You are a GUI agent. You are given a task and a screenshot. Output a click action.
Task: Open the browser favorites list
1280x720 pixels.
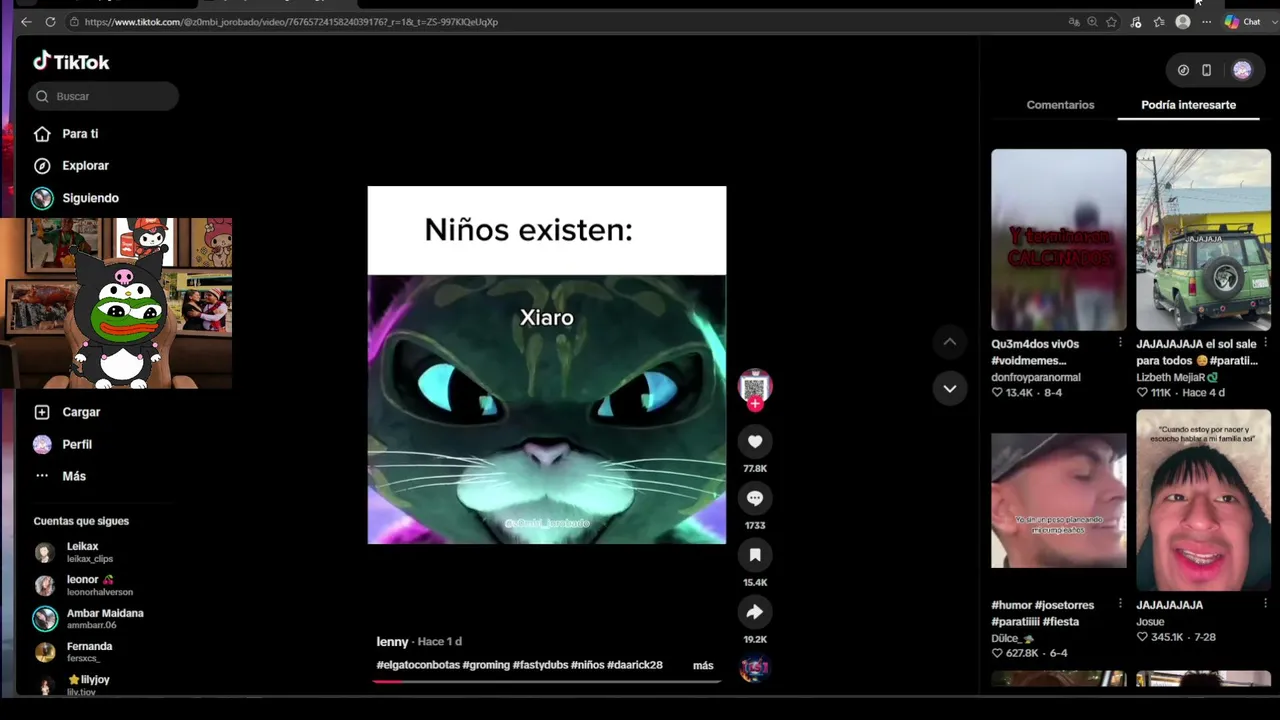click(x=1159, y=22)
